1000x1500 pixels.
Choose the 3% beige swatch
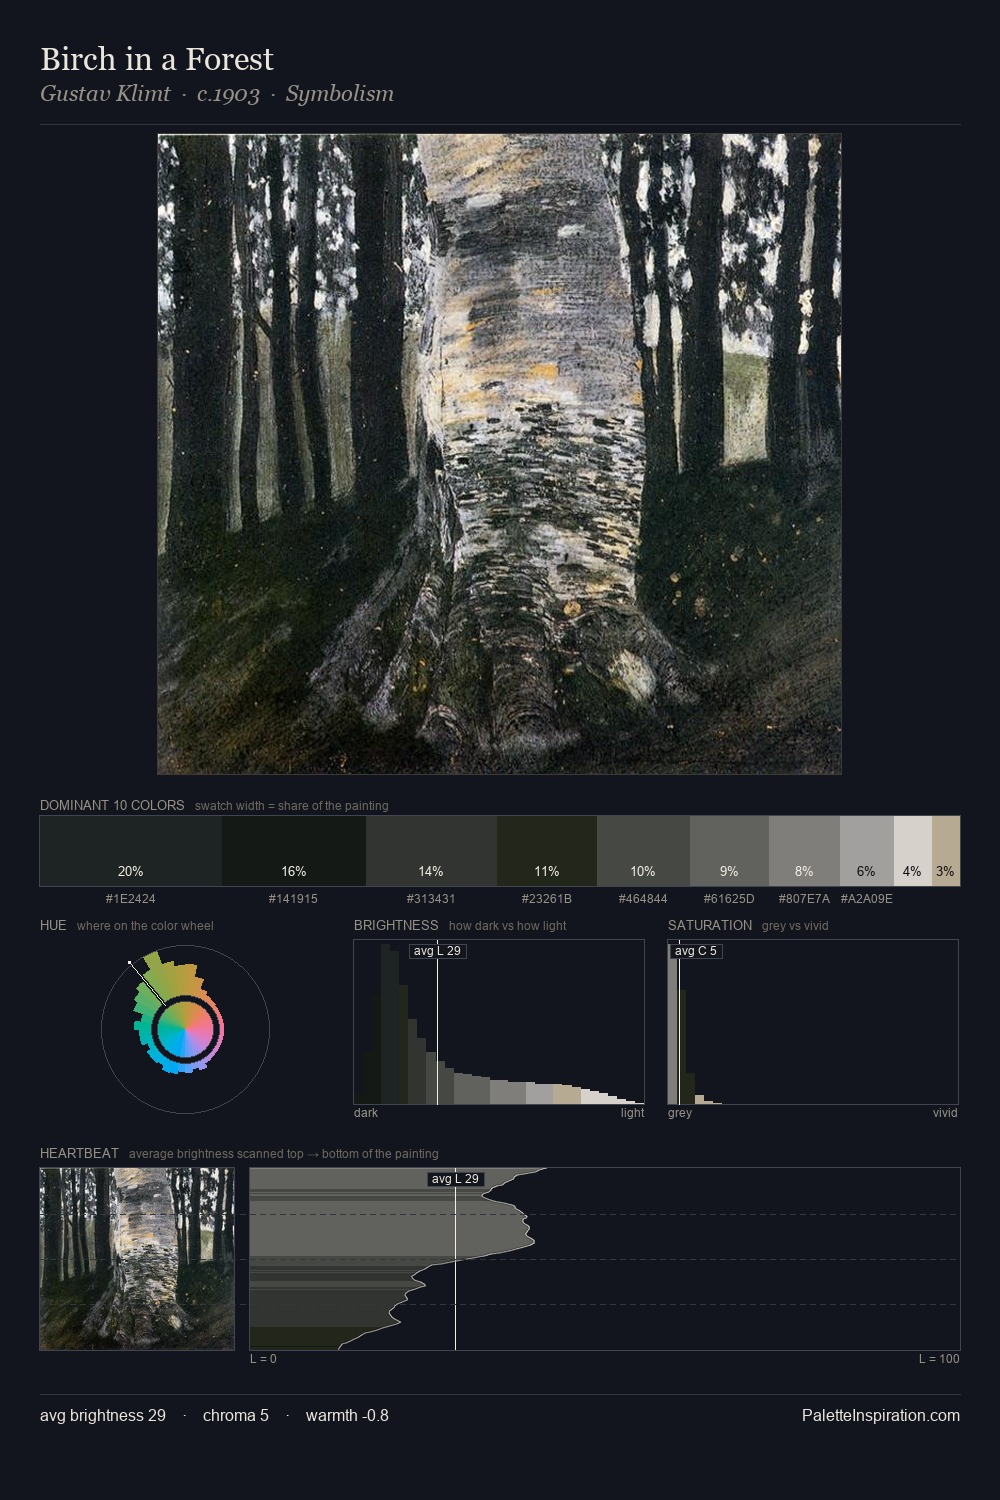pos(946,851)
